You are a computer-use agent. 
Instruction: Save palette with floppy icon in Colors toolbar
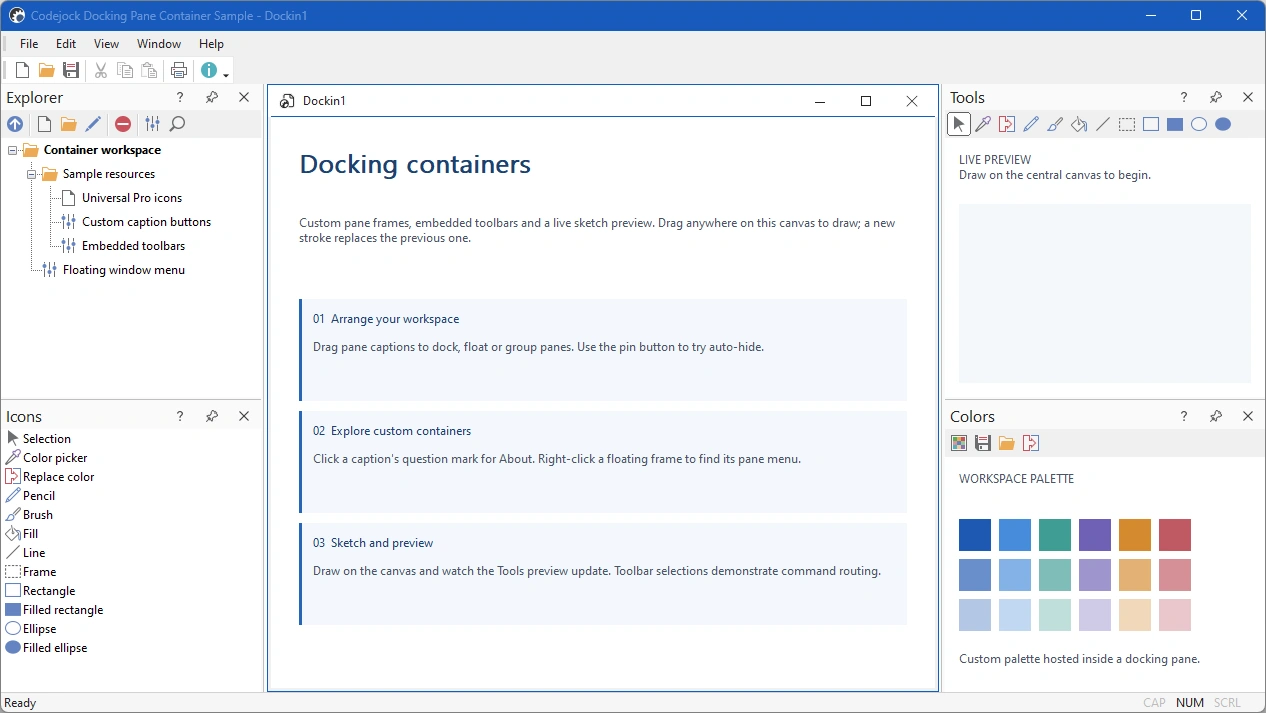[983, 443]
